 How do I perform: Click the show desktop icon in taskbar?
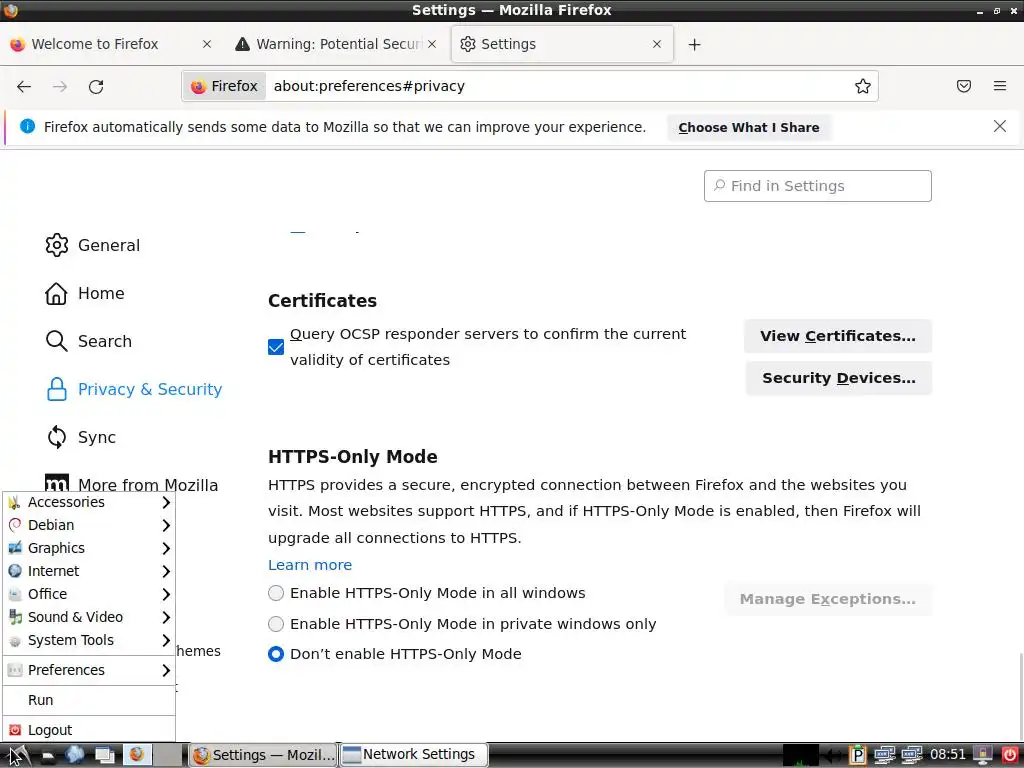click(x=104, y=755)
